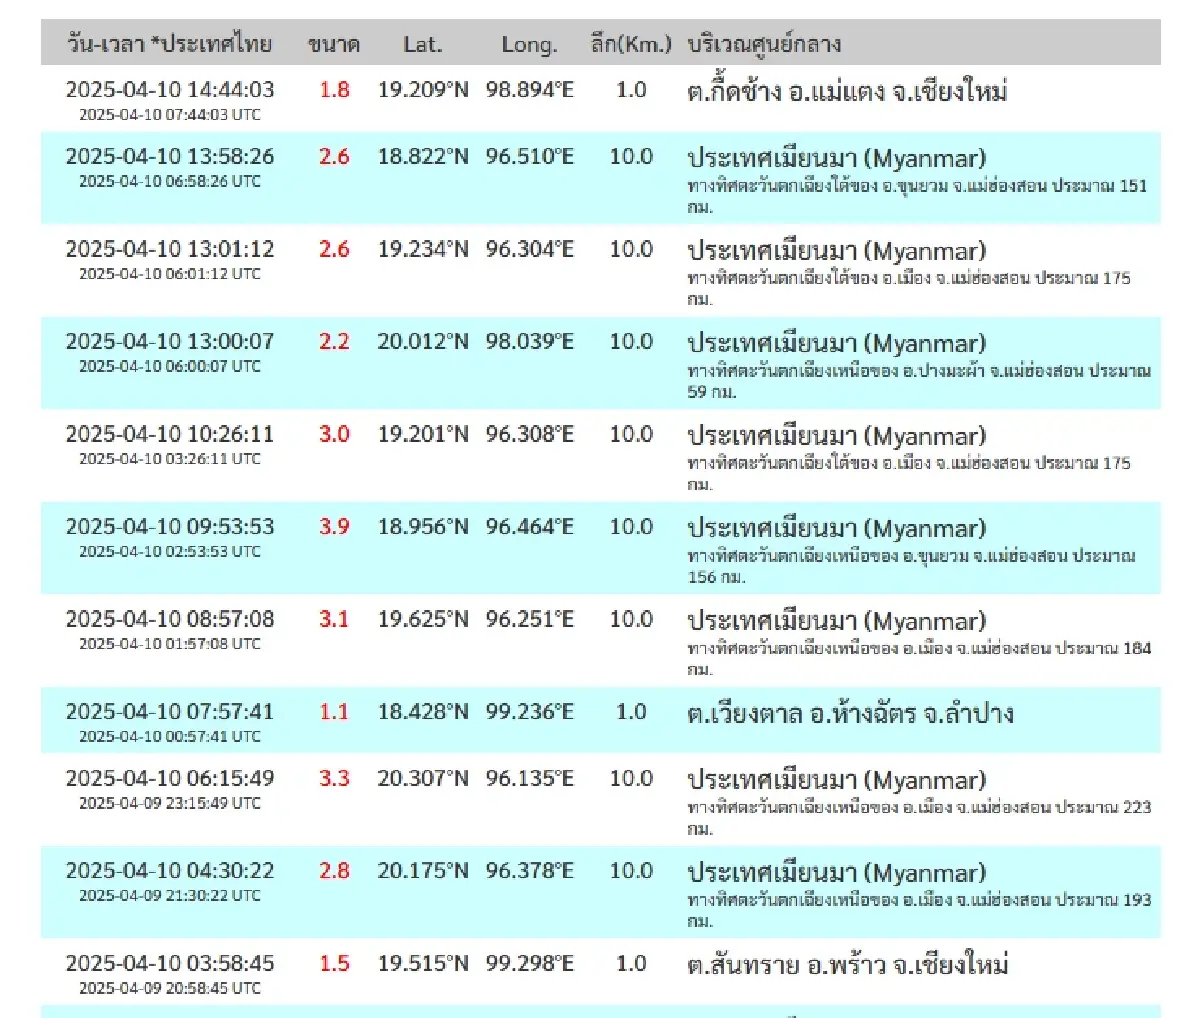
Task: Sort by the Long. column header
Action: (529, 43)
